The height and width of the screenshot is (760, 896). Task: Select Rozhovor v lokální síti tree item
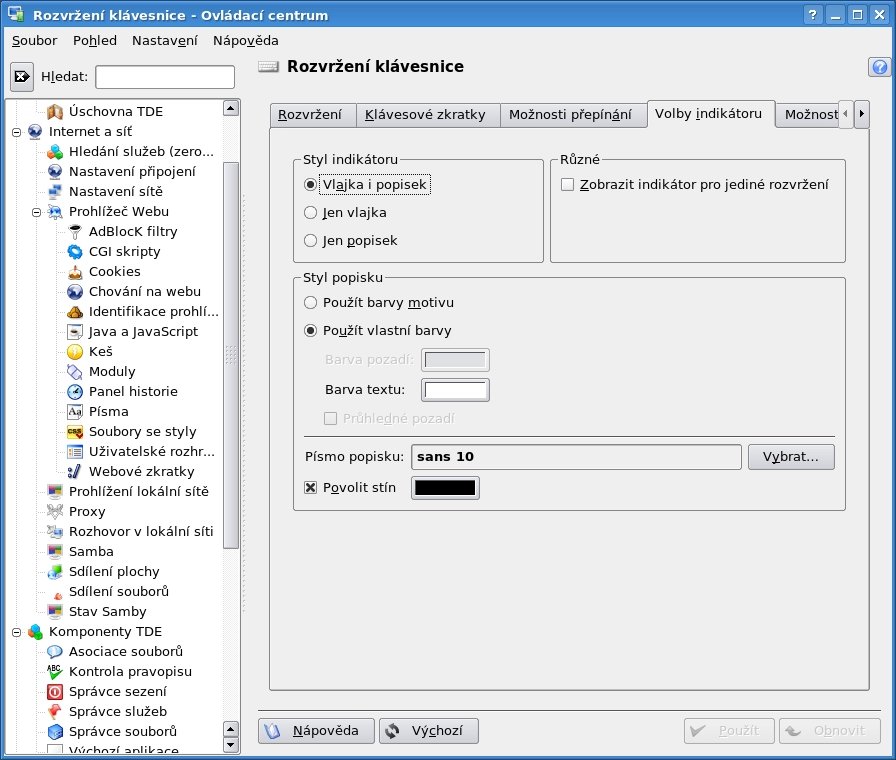pyautogui.click(x=141, y=531)
